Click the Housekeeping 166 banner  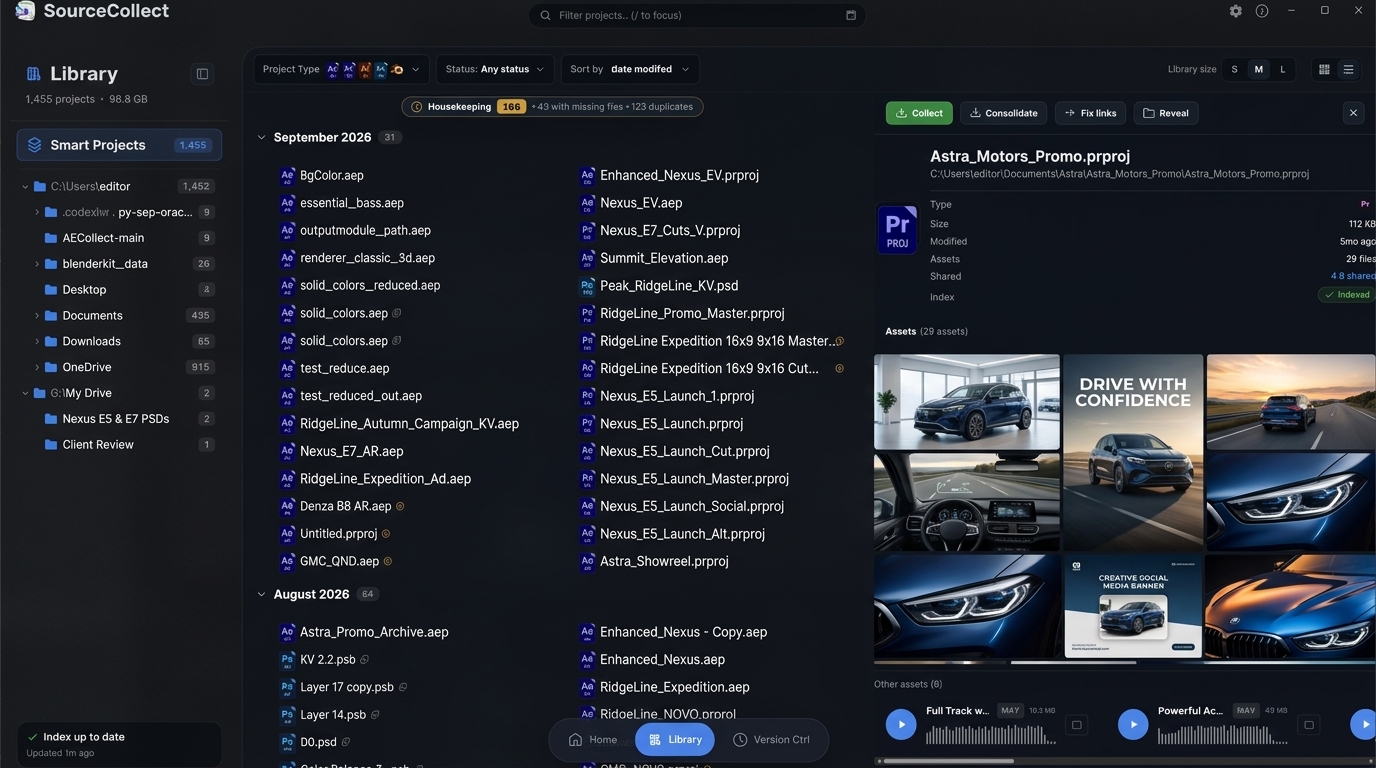552,107
